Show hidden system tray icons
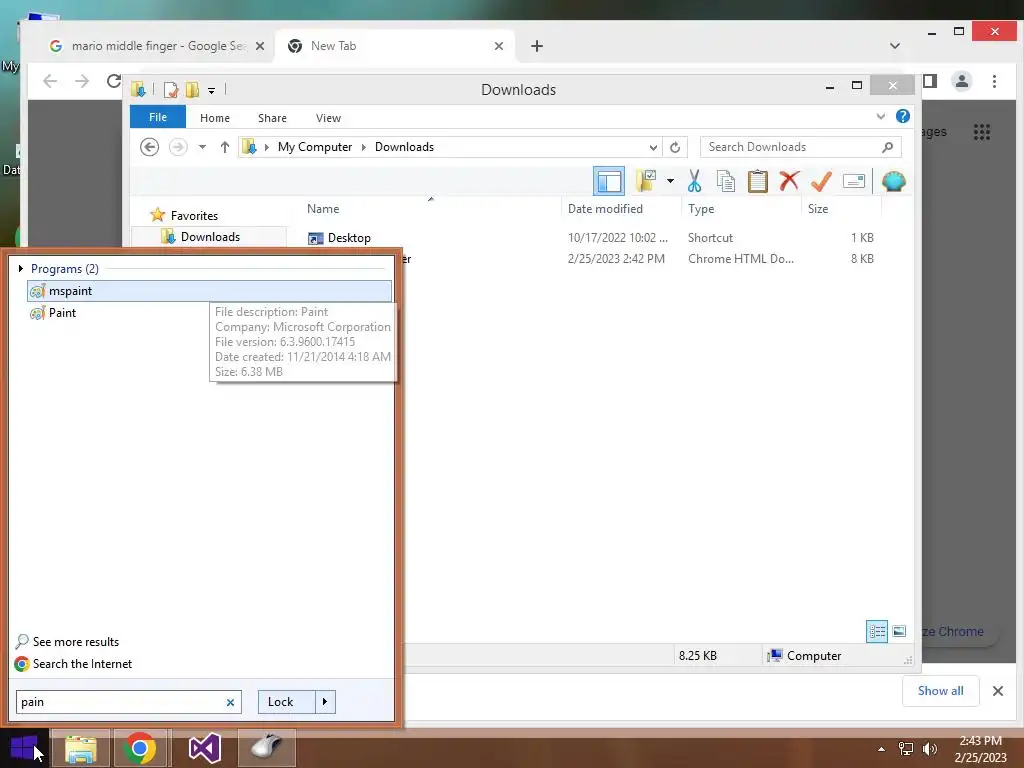This screenshot has height=768, width=1024. click(882, 749)
